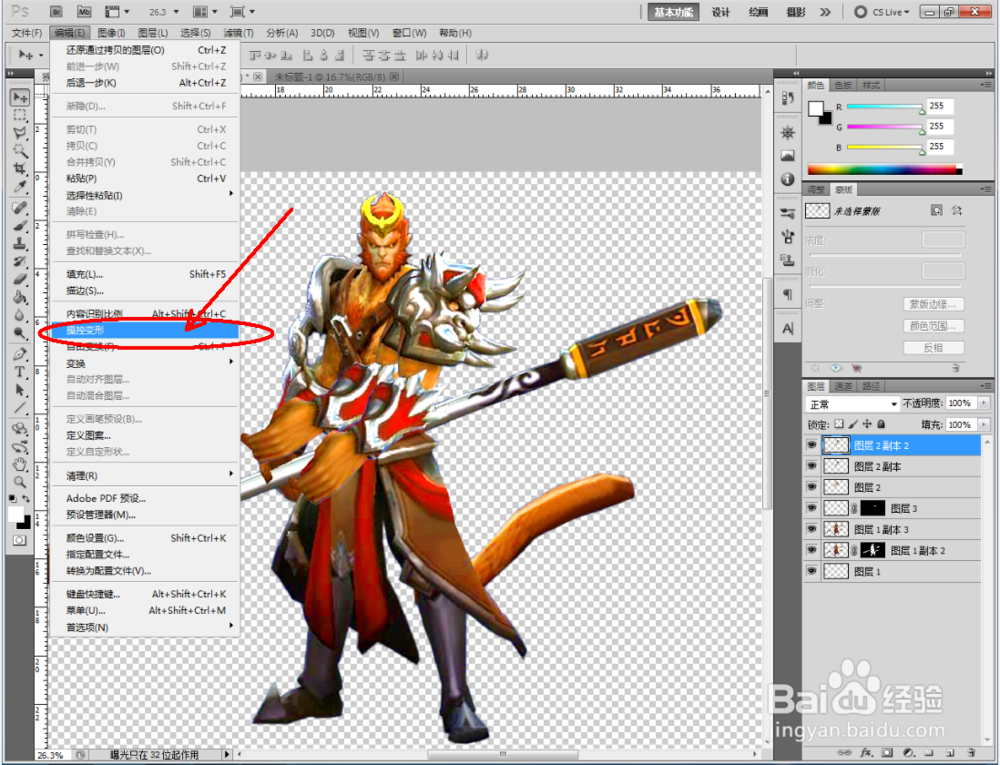Image resolution: width=1000 pixels, height=765 pixels.
Task: Open Mini Bridge with the Mb icon
Action: click(x=84, y=11)
